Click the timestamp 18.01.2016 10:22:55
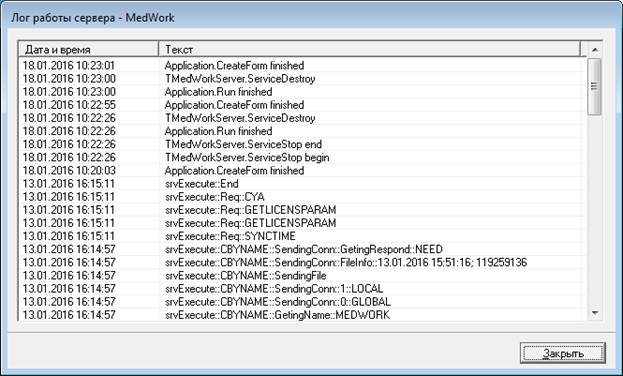The width and height of the screenshot is (623, 376). pyautogui.click(x=69, y=105)
